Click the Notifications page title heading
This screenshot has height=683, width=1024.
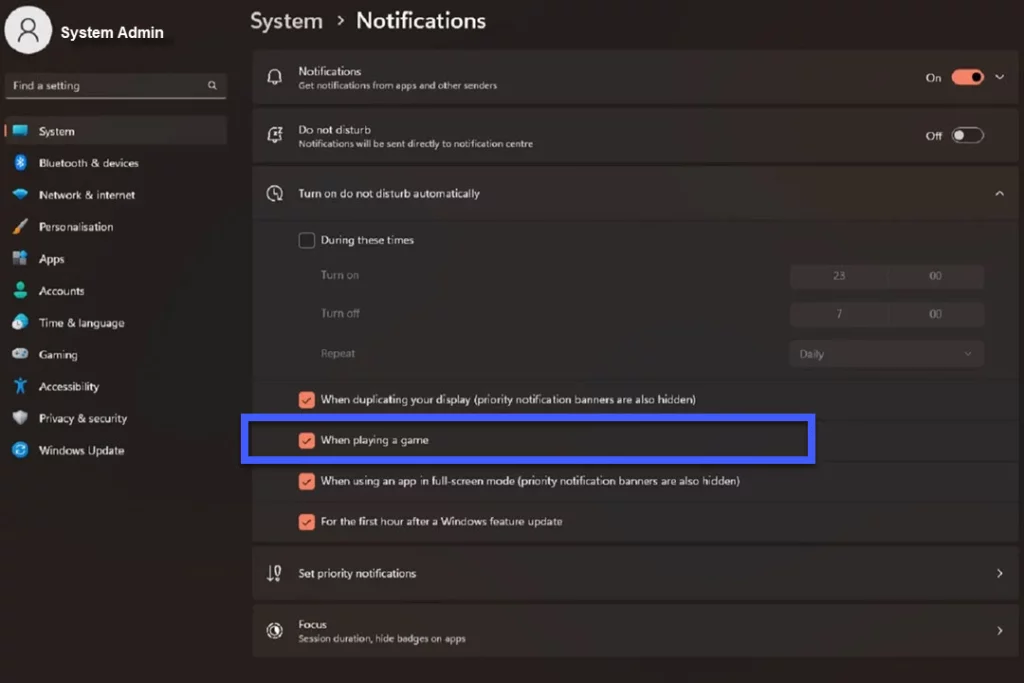tap(421, 21)
